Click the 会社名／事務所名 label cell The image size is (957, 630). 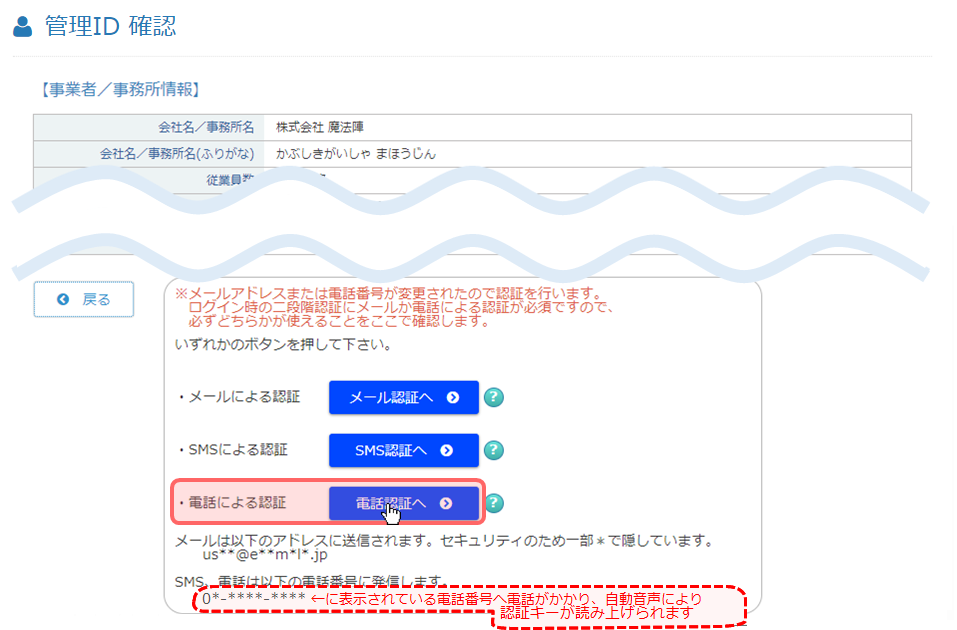coord(149,127)
